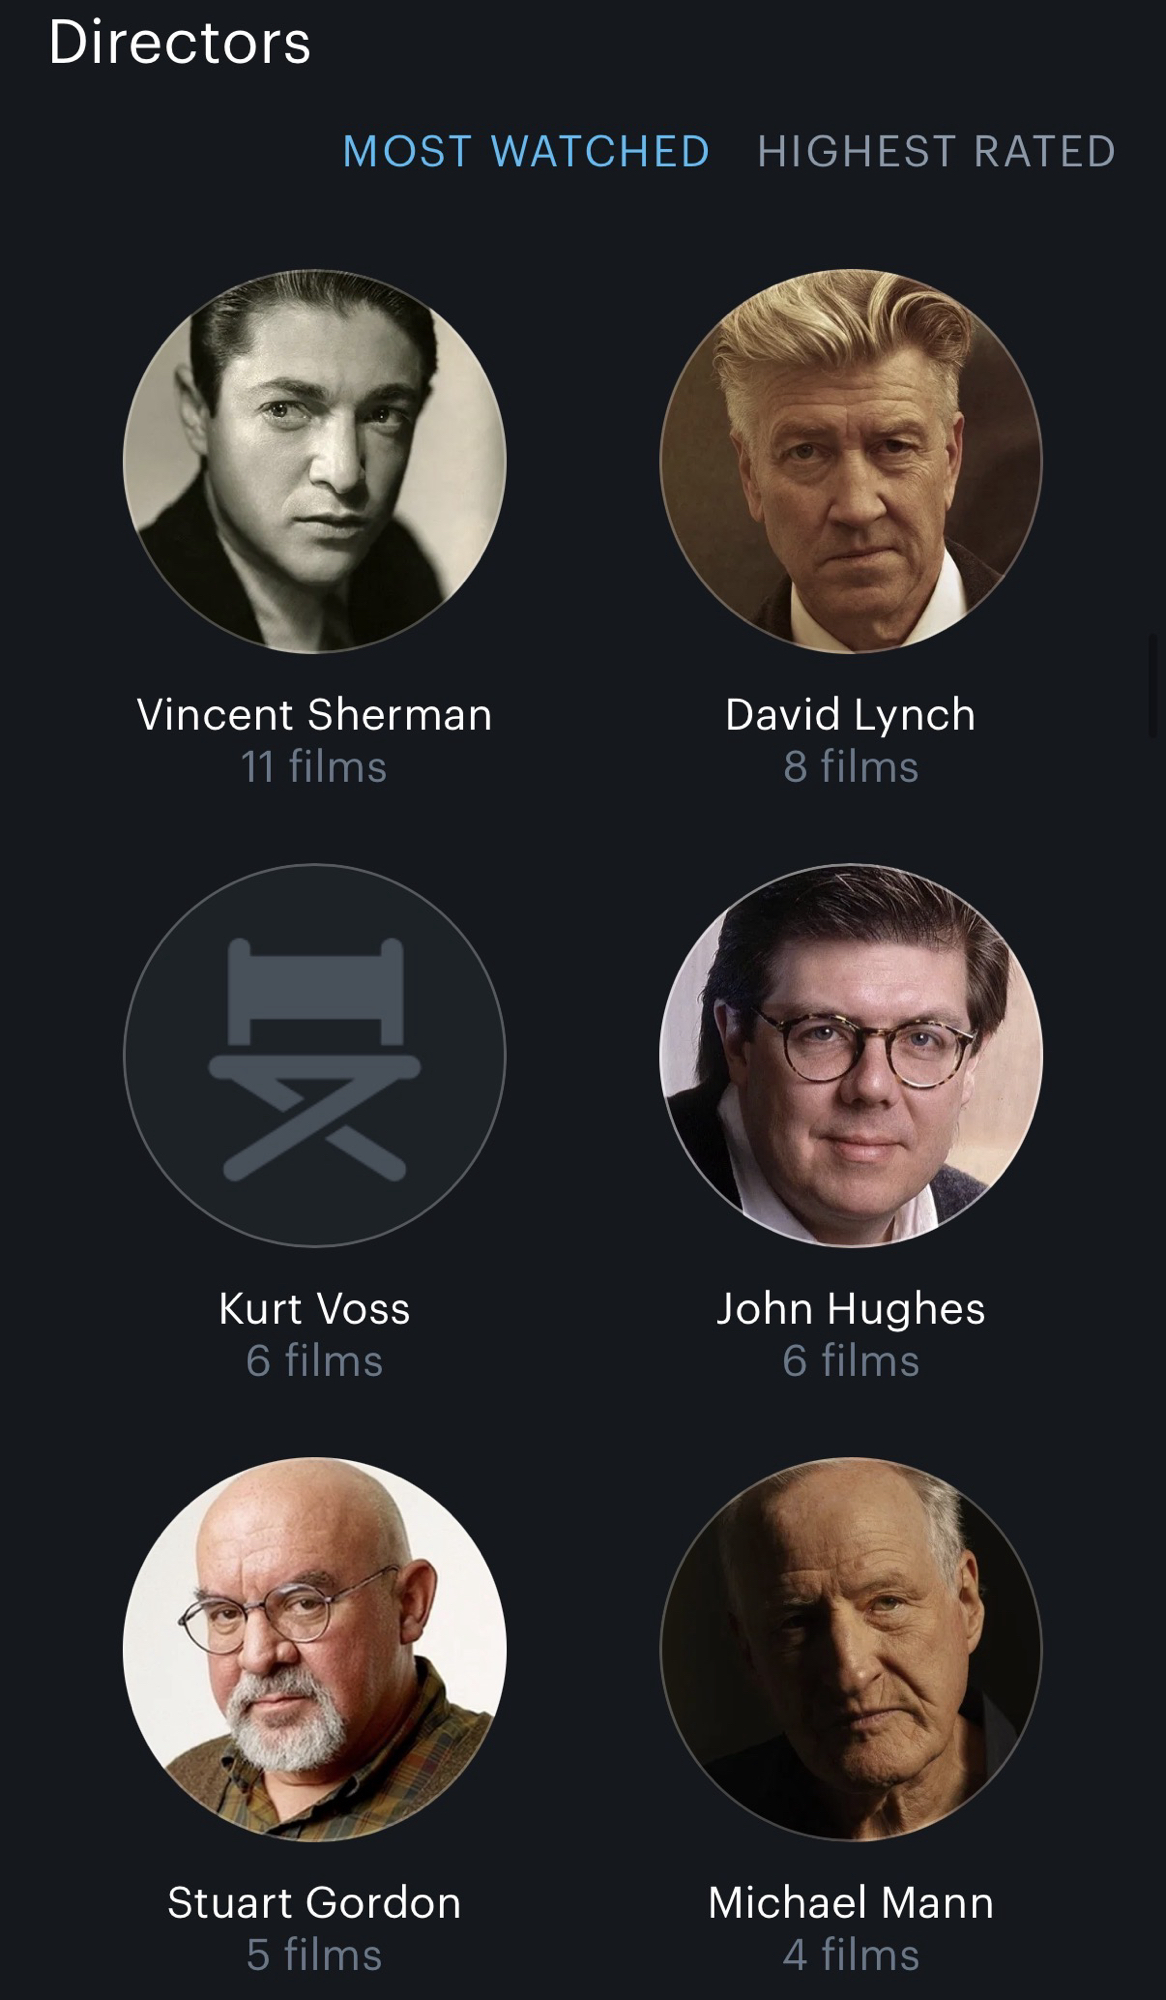
Task: View Vincent Sherman's 11 films count
Action: [x=314, y=767]
